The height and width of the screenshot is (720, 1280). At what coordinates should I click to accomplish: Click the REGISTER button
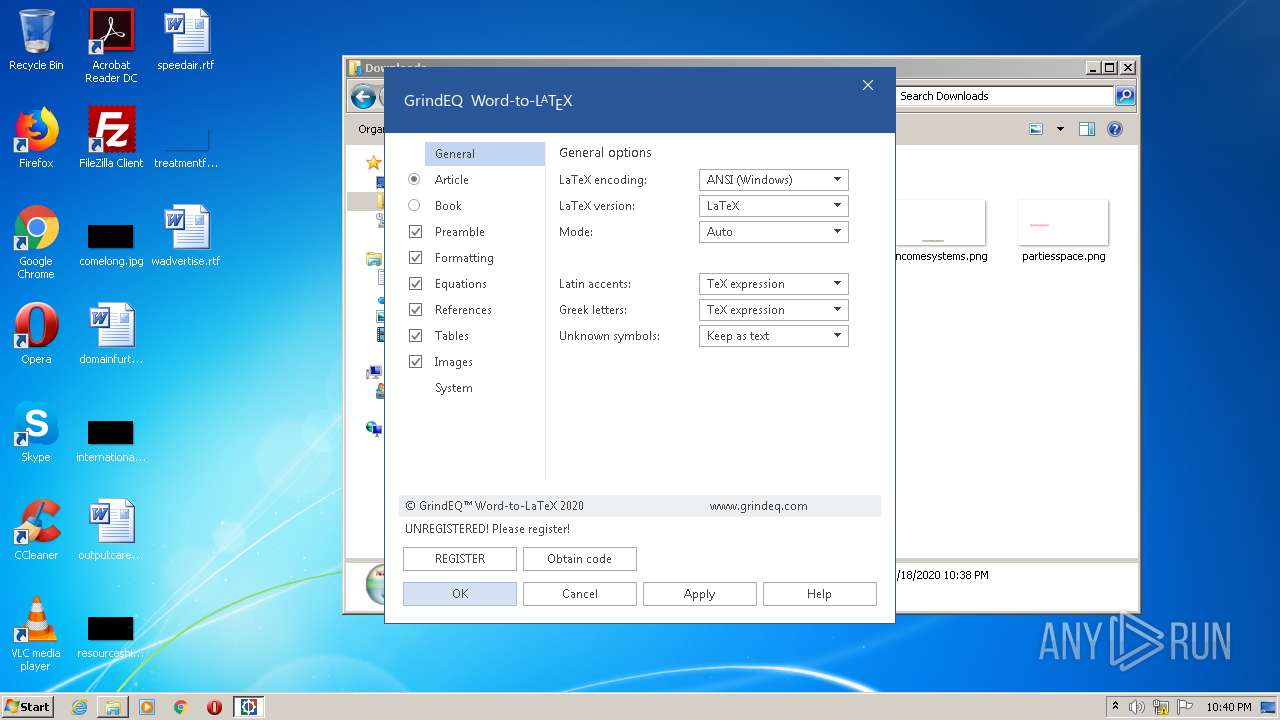coord(460,559)
